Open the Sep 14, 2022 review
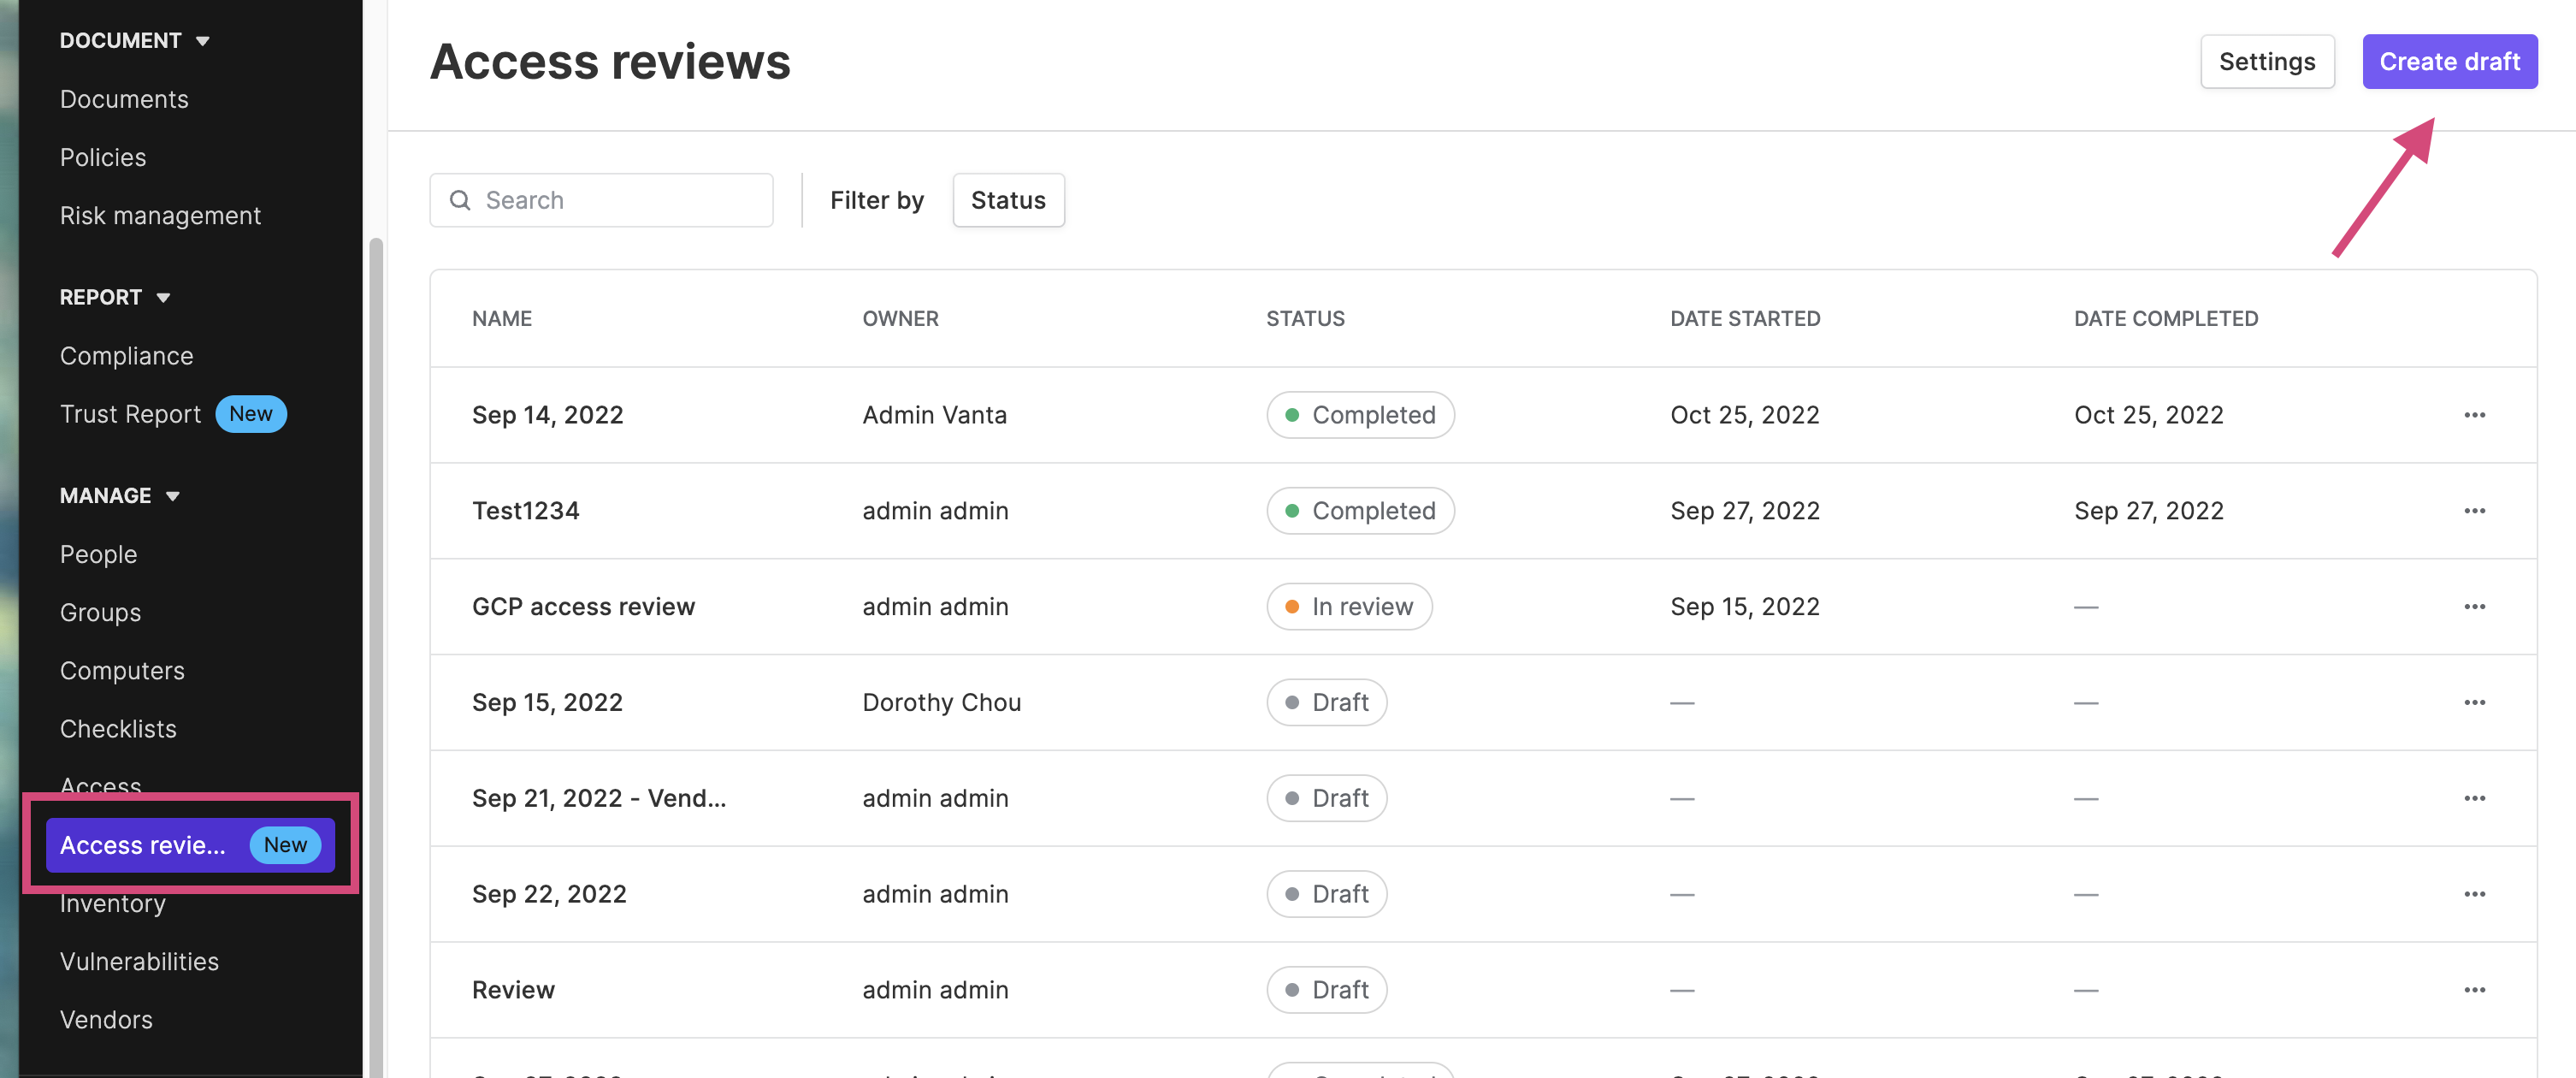Screen dimensions: 2576x1078 coord(547,415)
